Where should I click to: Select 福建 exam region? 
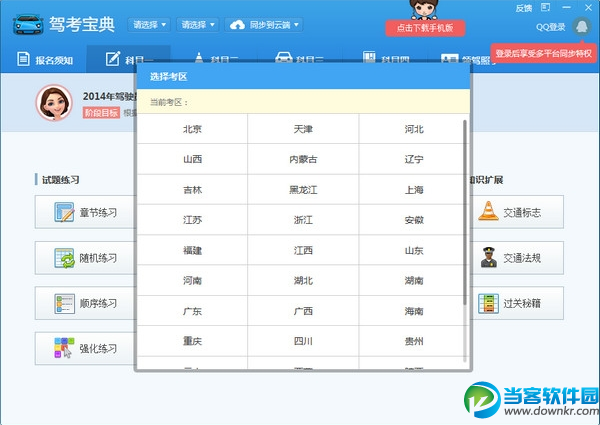(x=192, y=250)
